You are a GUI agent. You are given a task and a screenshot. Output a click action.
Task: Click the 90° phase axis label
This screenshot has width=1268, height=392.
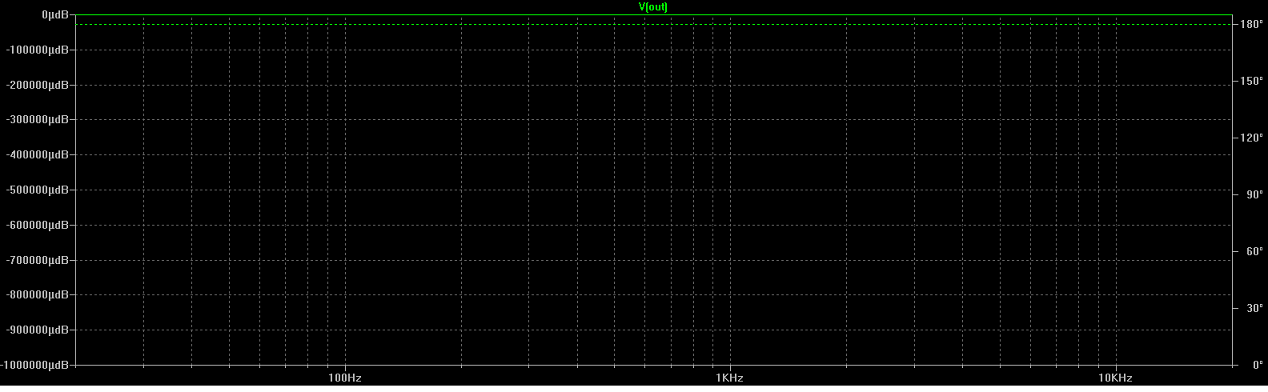pos(1255,195)
